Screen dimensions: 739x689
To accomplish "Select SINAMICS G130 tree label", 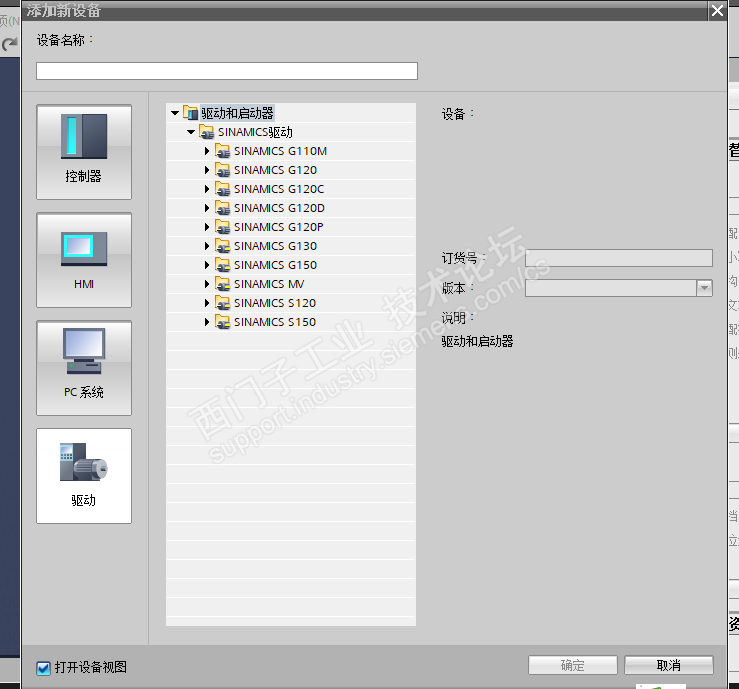I will point(276,246).
